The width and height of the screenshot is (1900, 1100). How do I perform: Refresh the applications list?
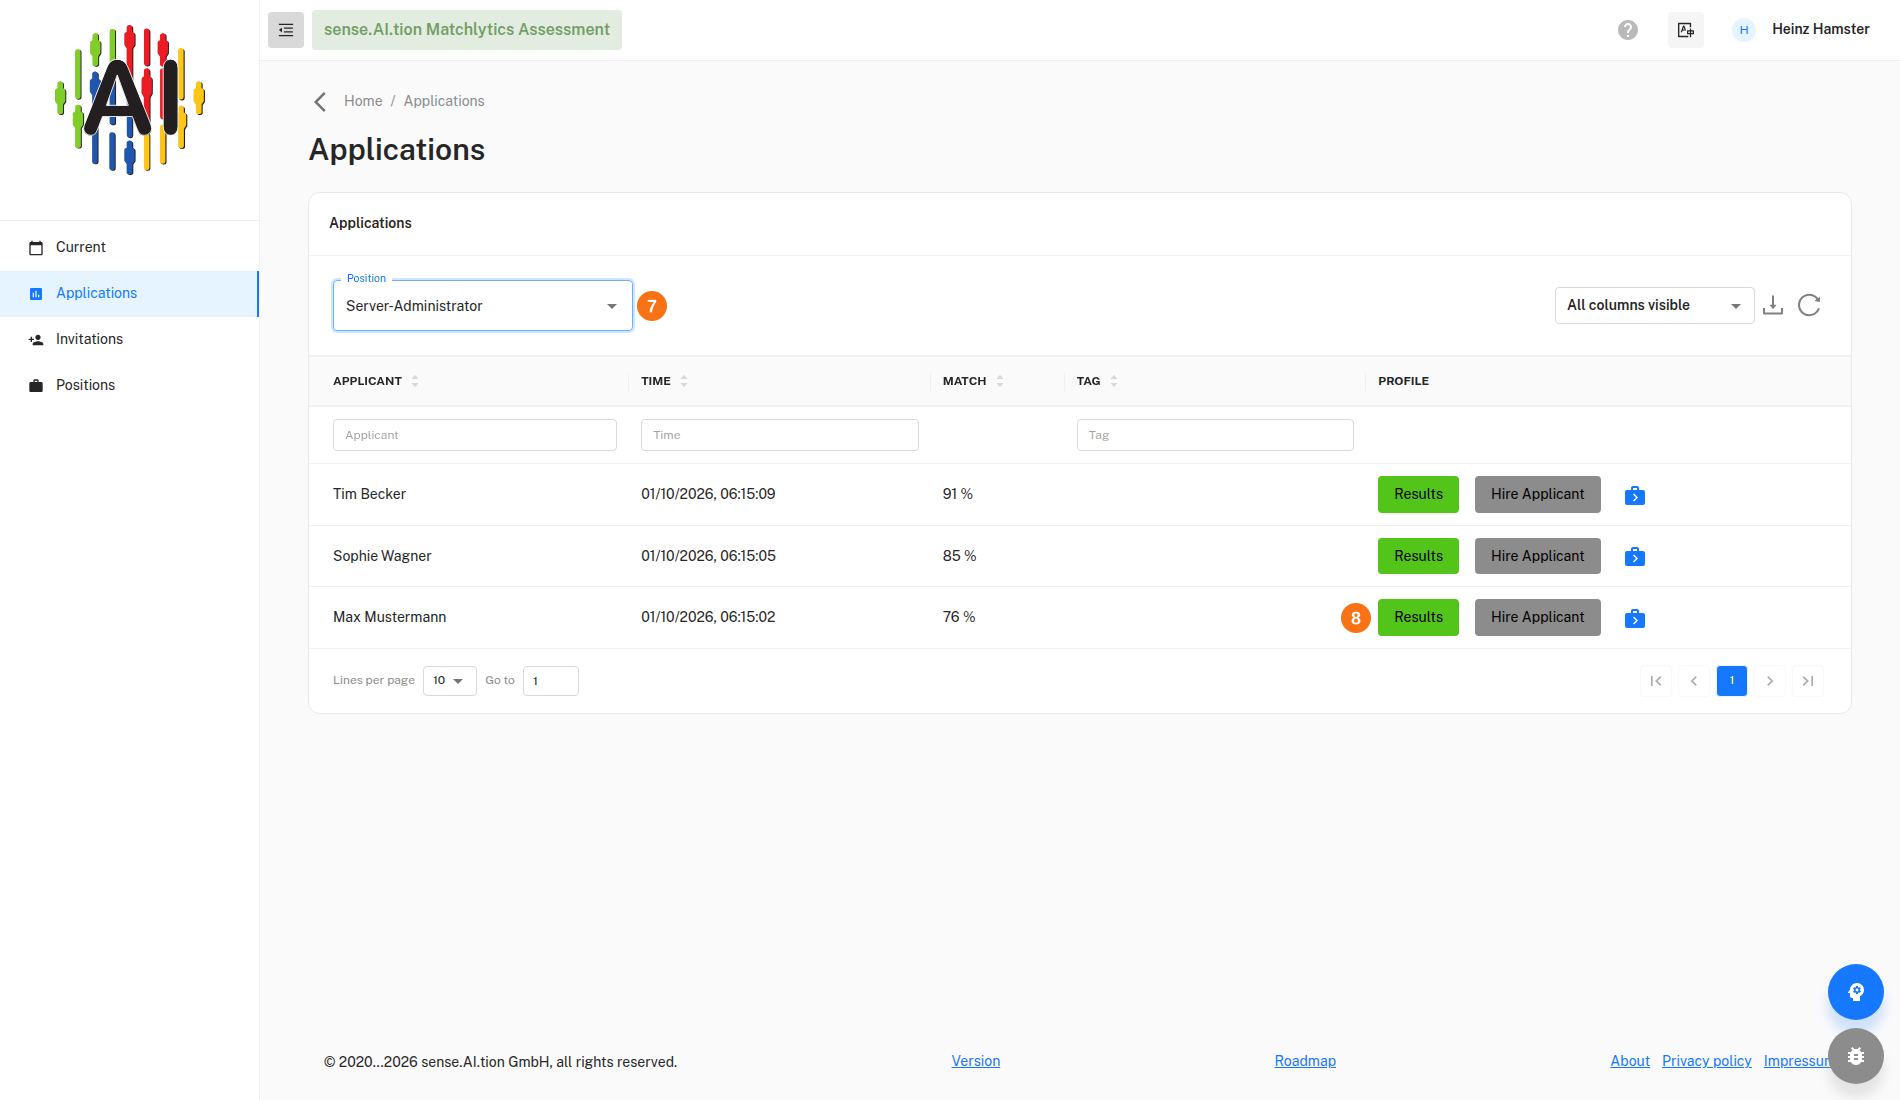pyautogui.click(x=1809, y=305)
